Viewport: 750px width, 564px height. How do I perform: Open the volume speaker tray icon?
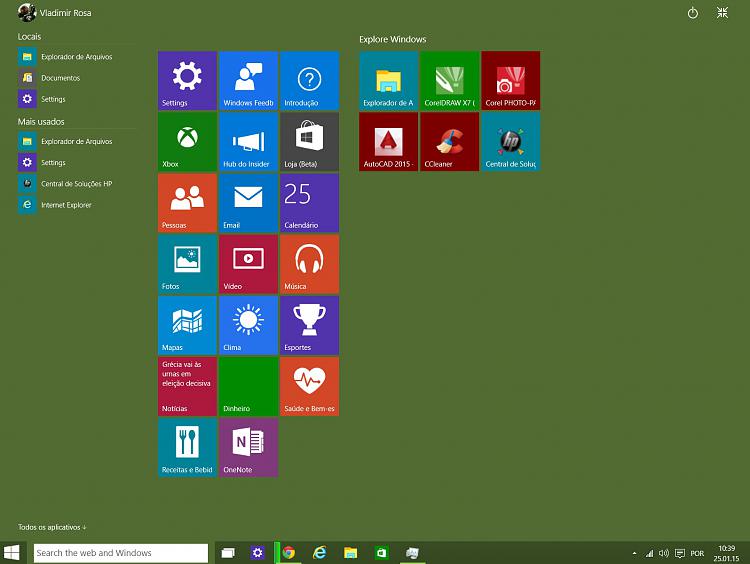coord(663,553)
